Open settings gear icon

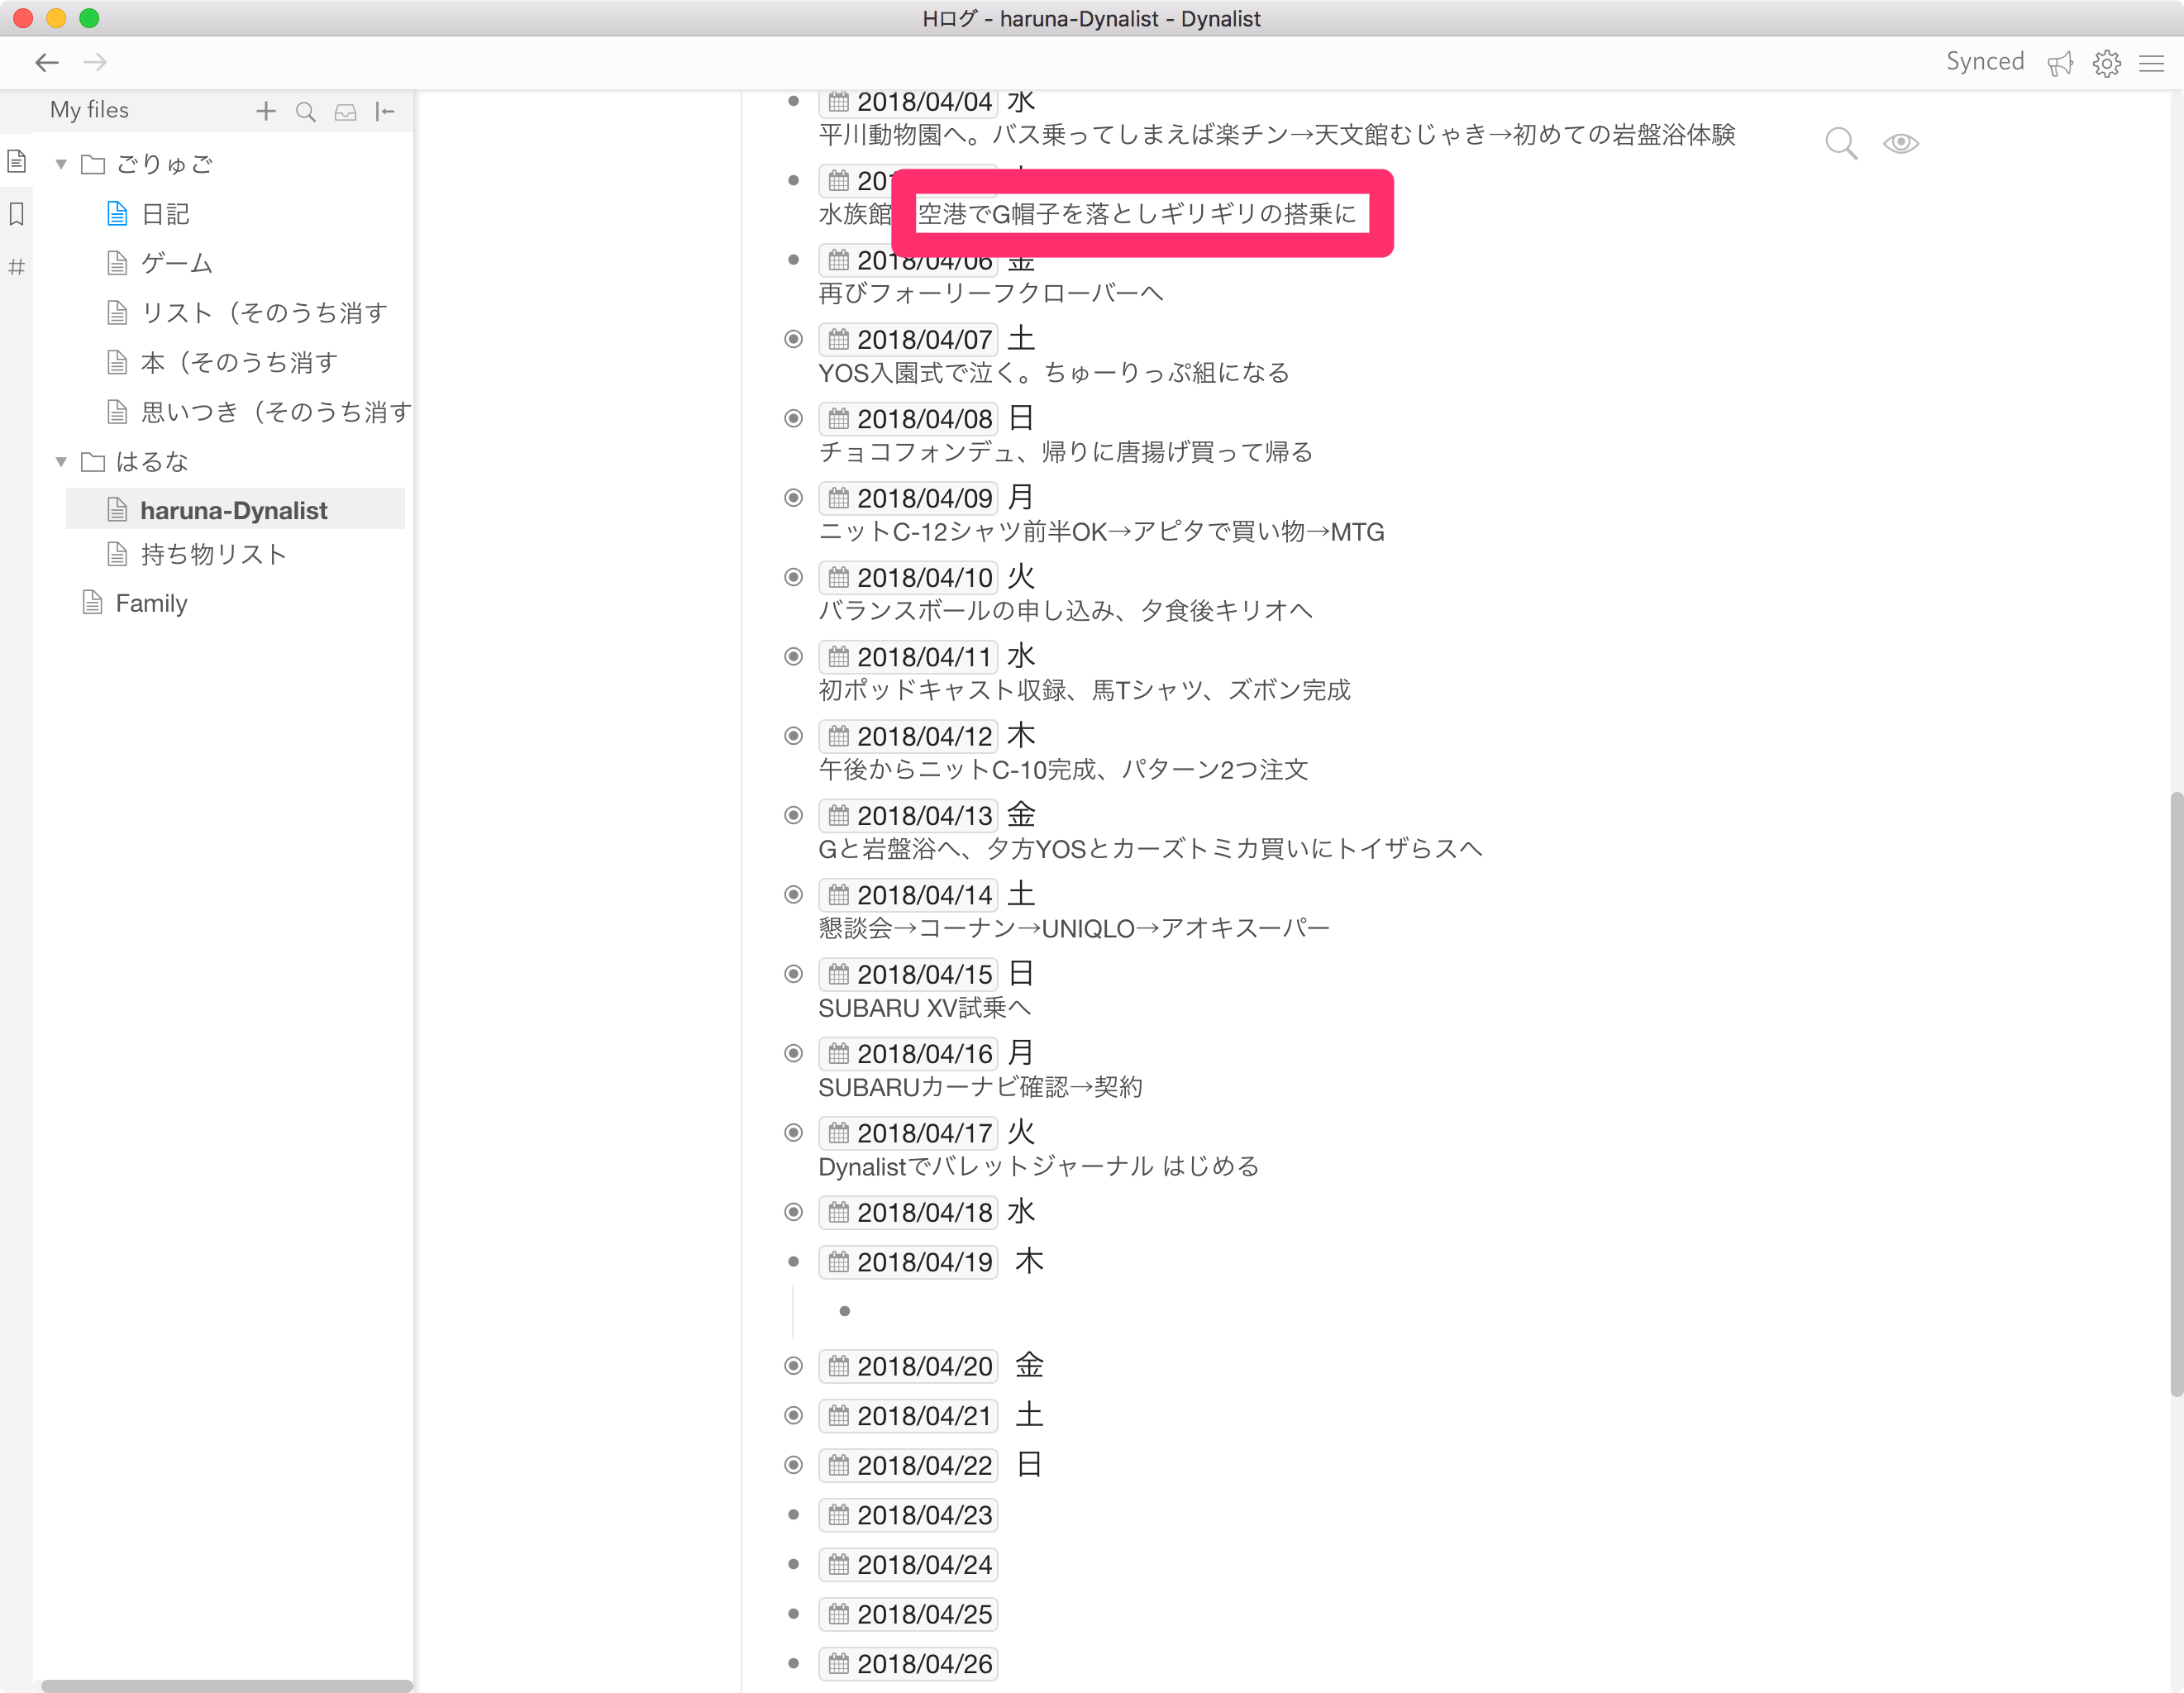pos(2106,63)
